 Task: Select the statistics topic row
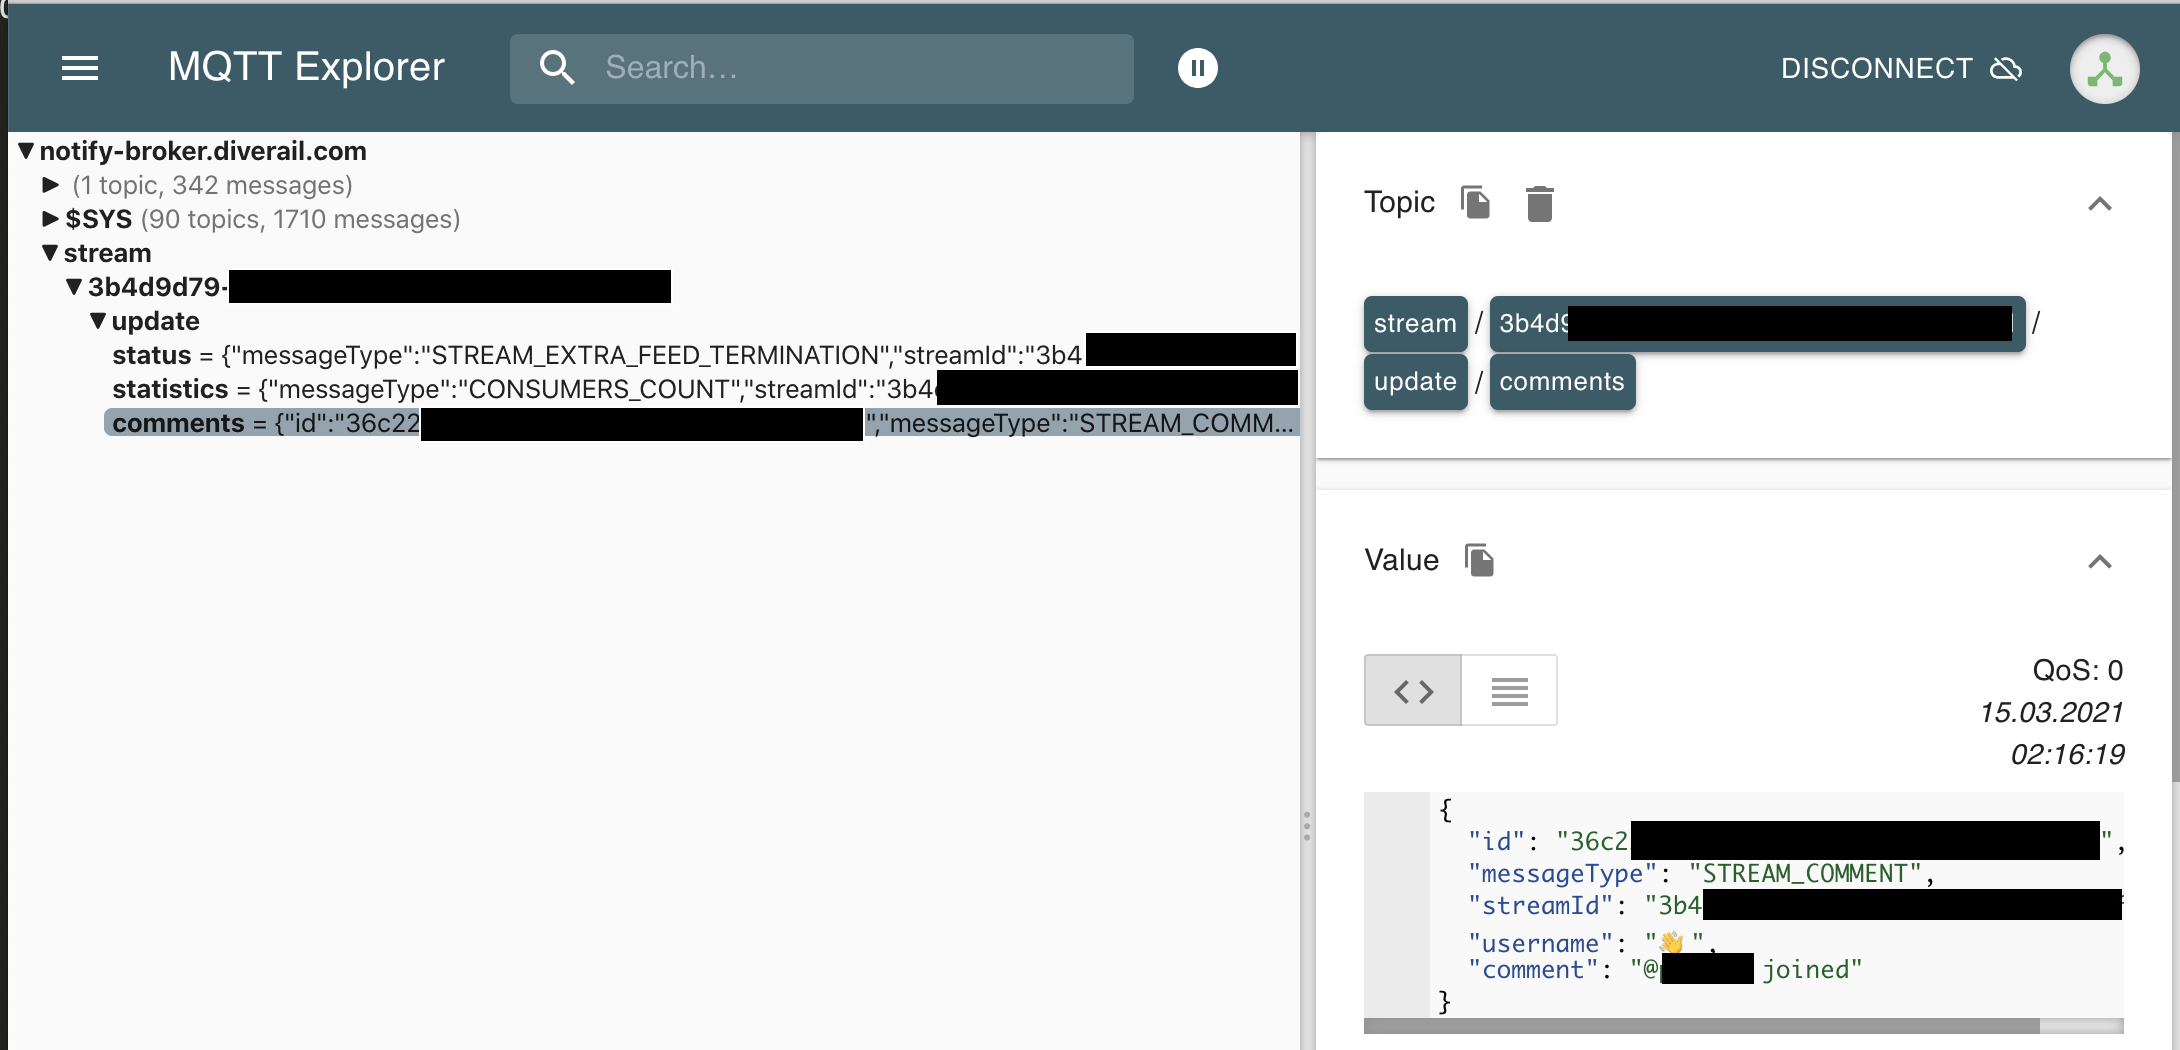[703, 389]
